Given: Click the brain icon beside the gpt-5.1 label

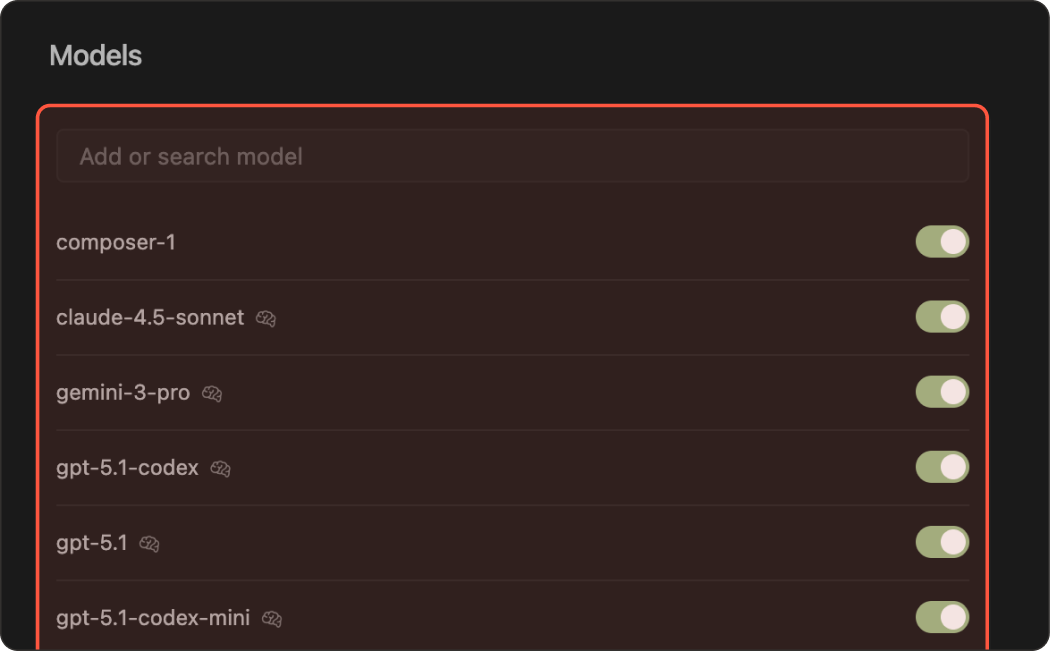Looking at the screenshot, I should click(x=150, y=544).
